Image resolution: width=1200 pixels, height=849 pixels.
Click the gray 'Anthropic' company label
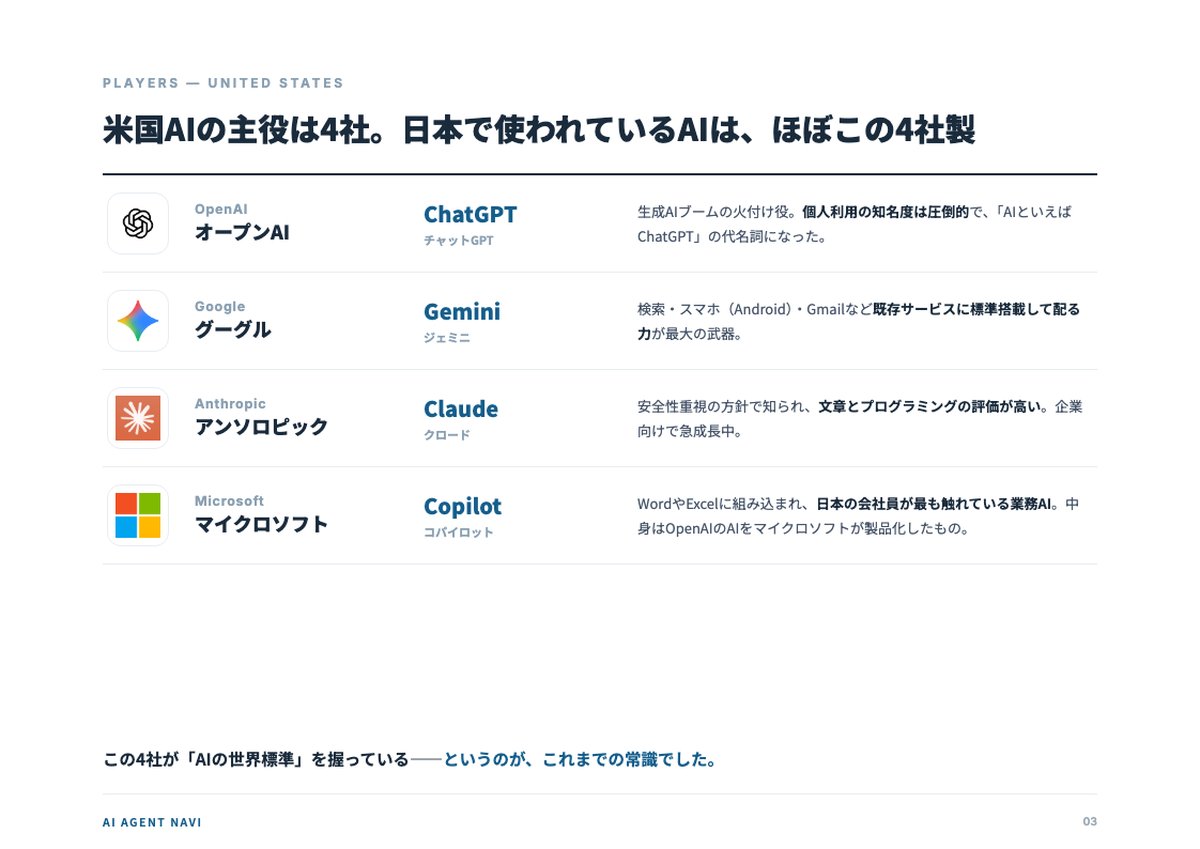tap(230, 404)
